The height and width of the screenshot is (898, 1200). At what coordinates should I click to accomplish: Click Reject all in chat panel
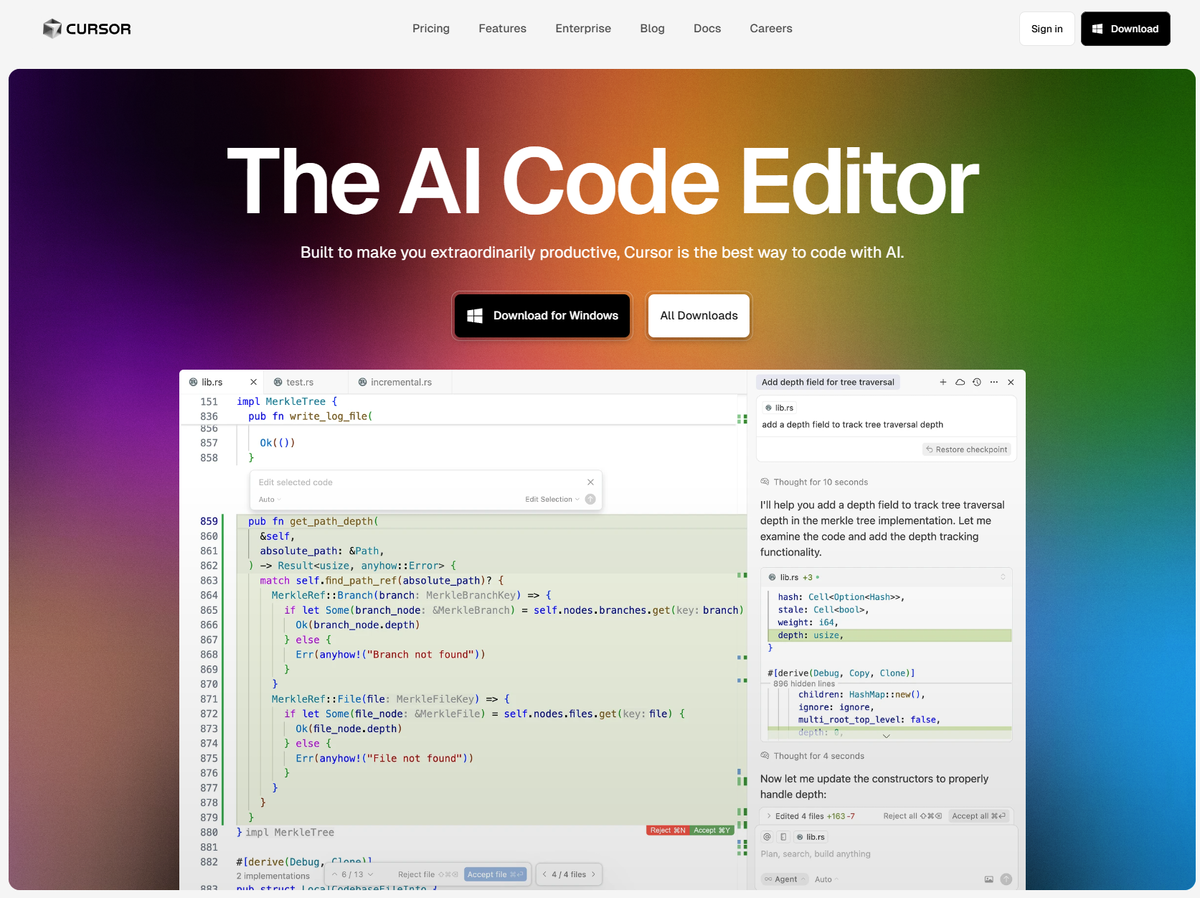tap(914, 816)
